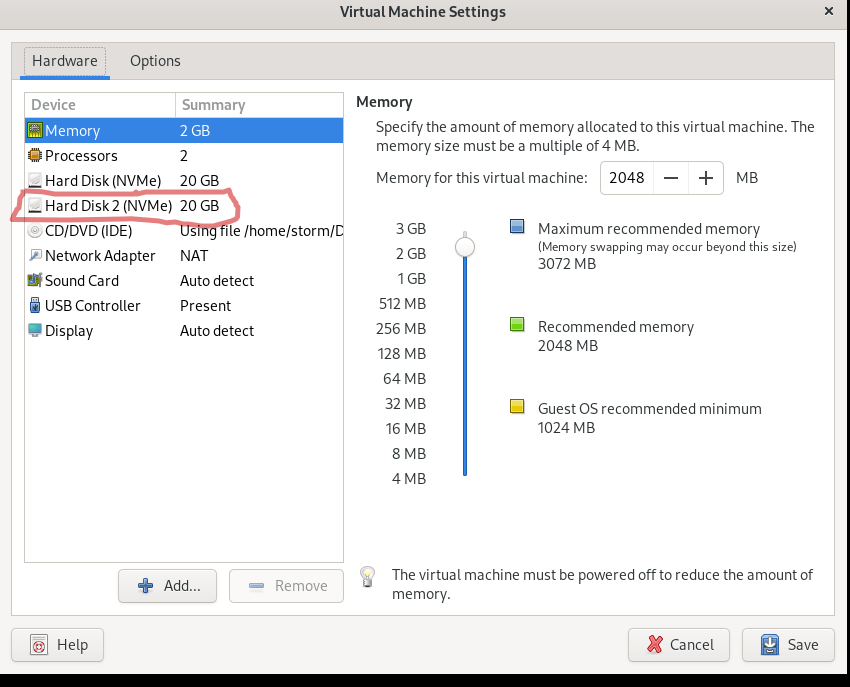Click the CD/DVD (IDE) disc icon

(35, 231)
